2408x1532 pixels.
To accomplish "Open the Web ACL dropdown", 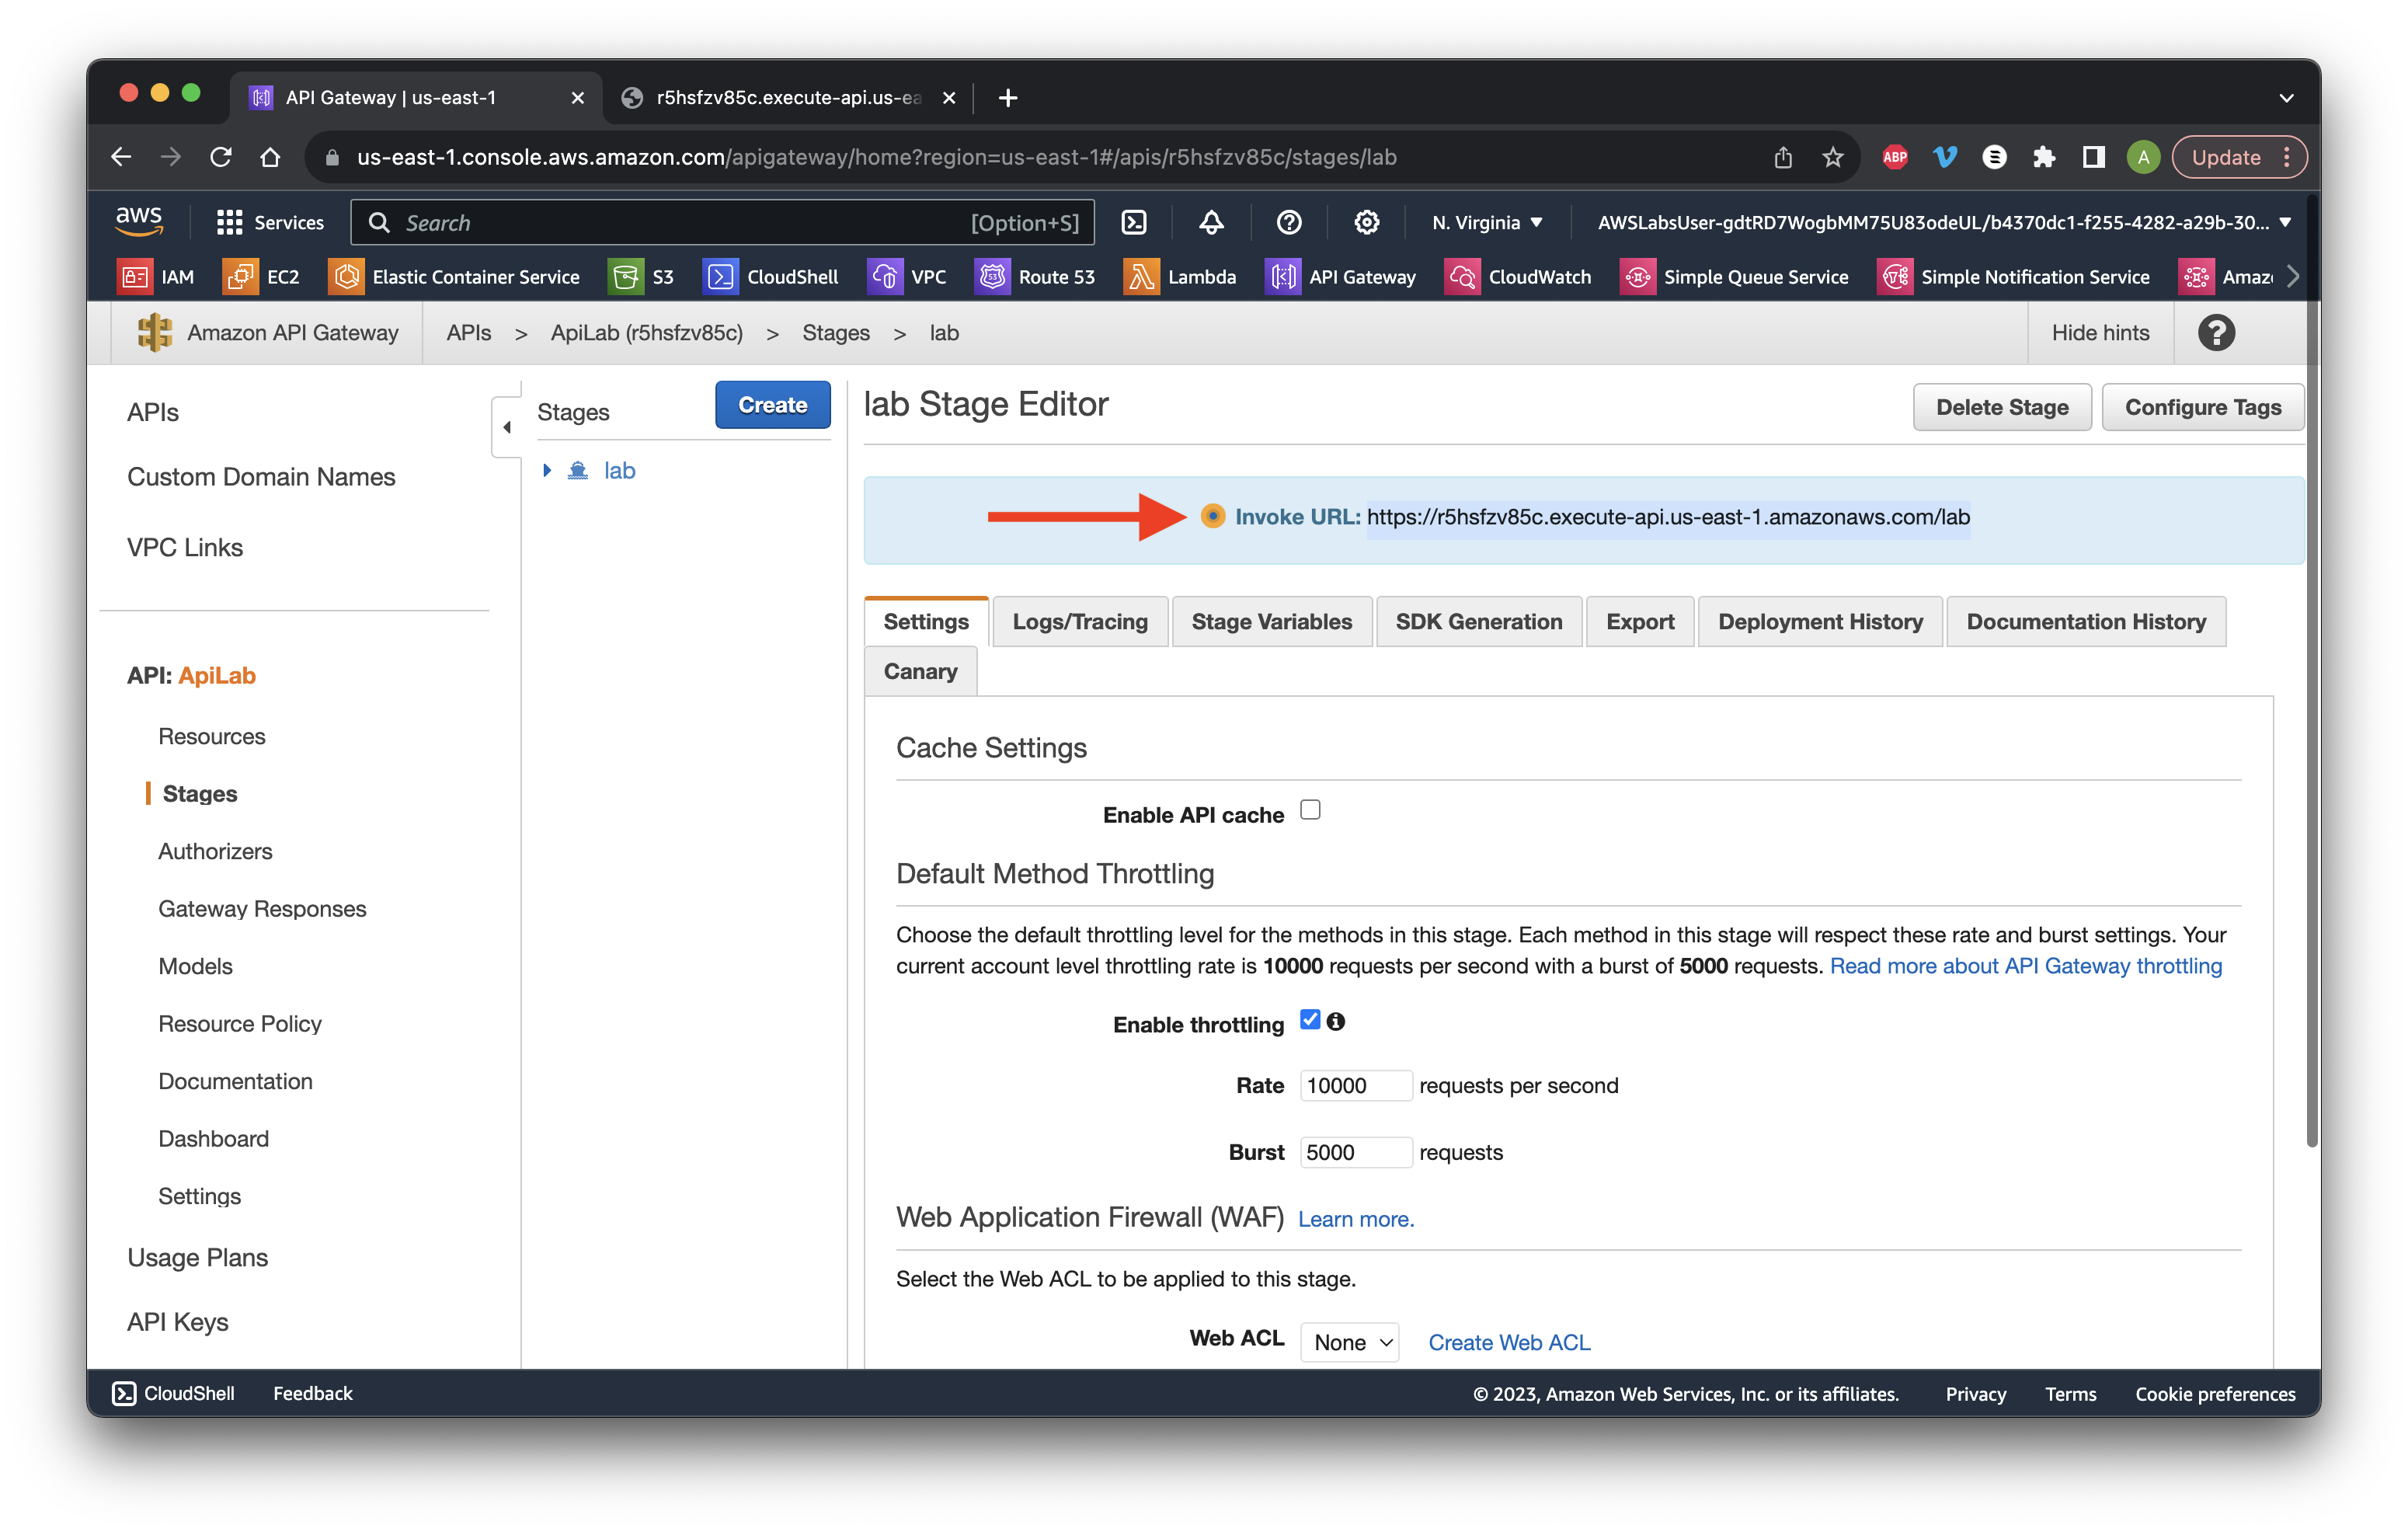I will point(1349,1342).
